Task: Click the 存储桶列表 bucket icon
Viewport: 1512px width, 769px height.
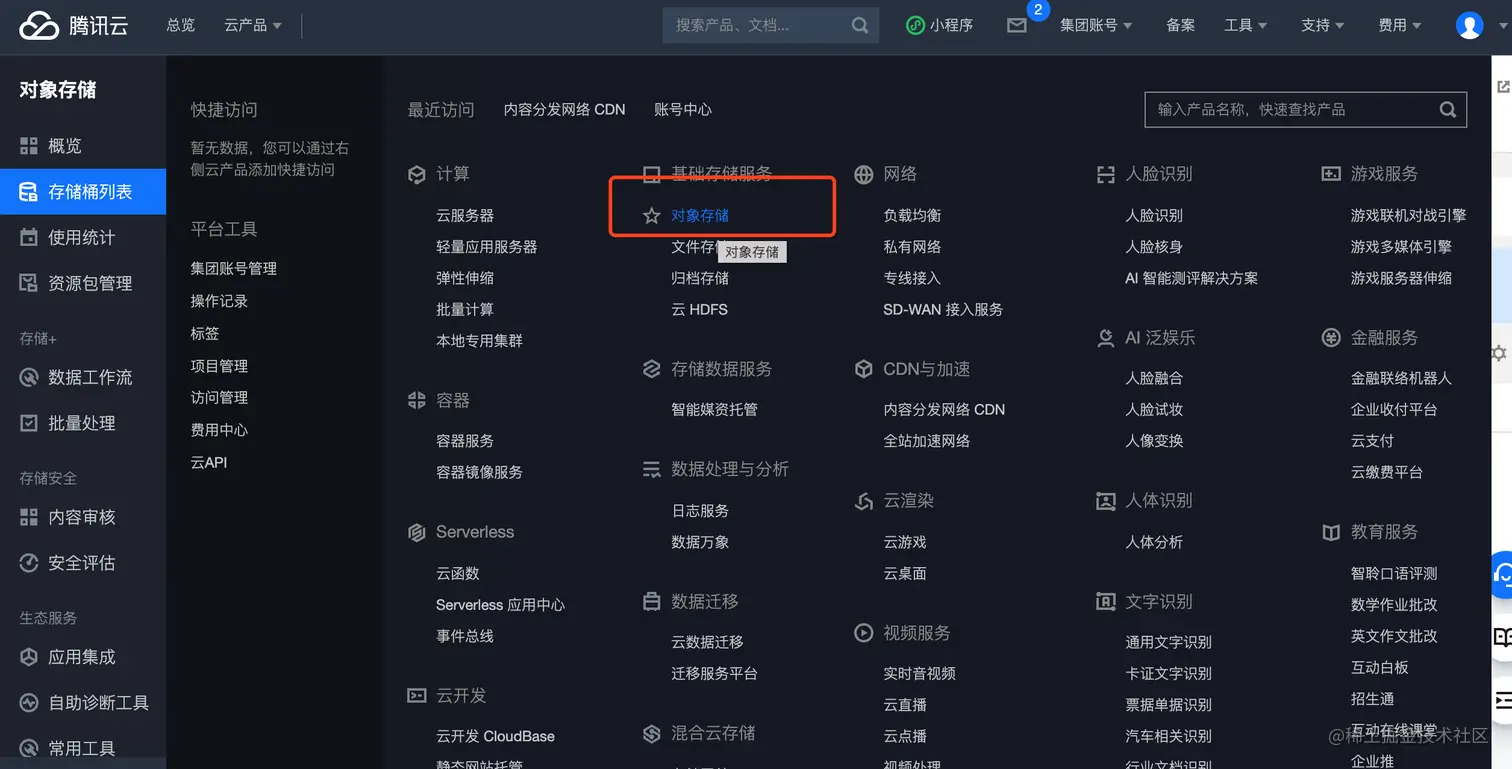Action: point(29,191)
